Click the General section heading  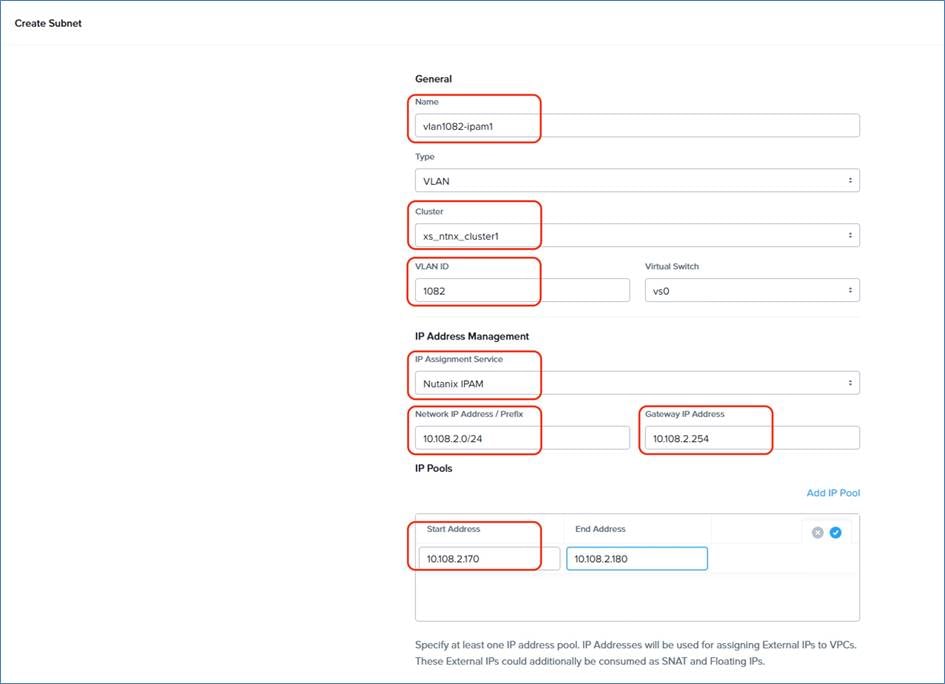click(x=433, y=78)
